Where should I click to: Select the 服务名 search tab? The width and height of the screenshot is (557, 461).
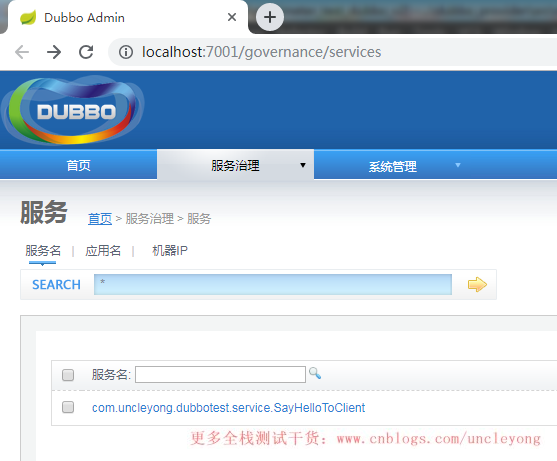pos(43,251)
